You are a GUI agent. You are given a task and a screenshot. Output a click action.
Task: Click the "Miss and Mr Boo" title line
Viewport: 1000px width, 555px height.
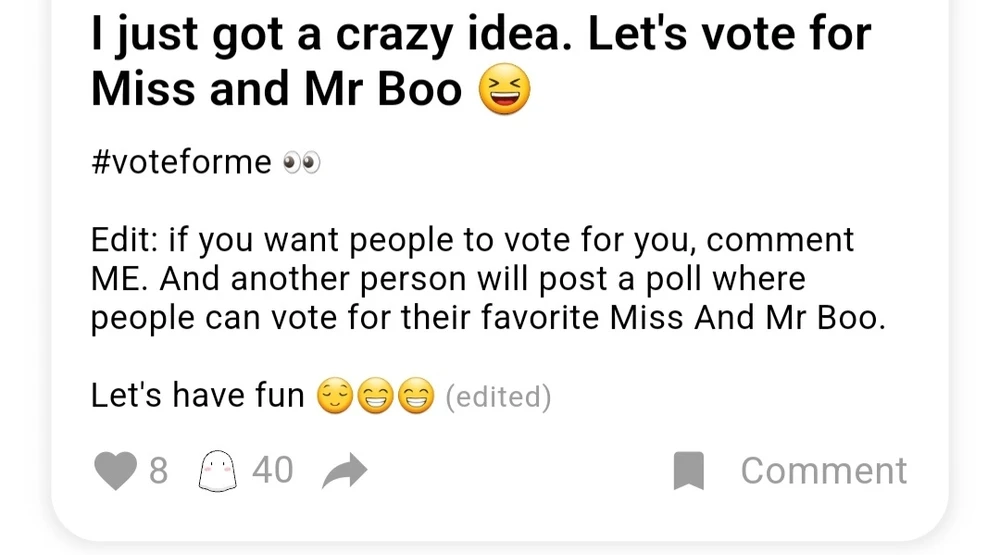[x=276, y=89]
